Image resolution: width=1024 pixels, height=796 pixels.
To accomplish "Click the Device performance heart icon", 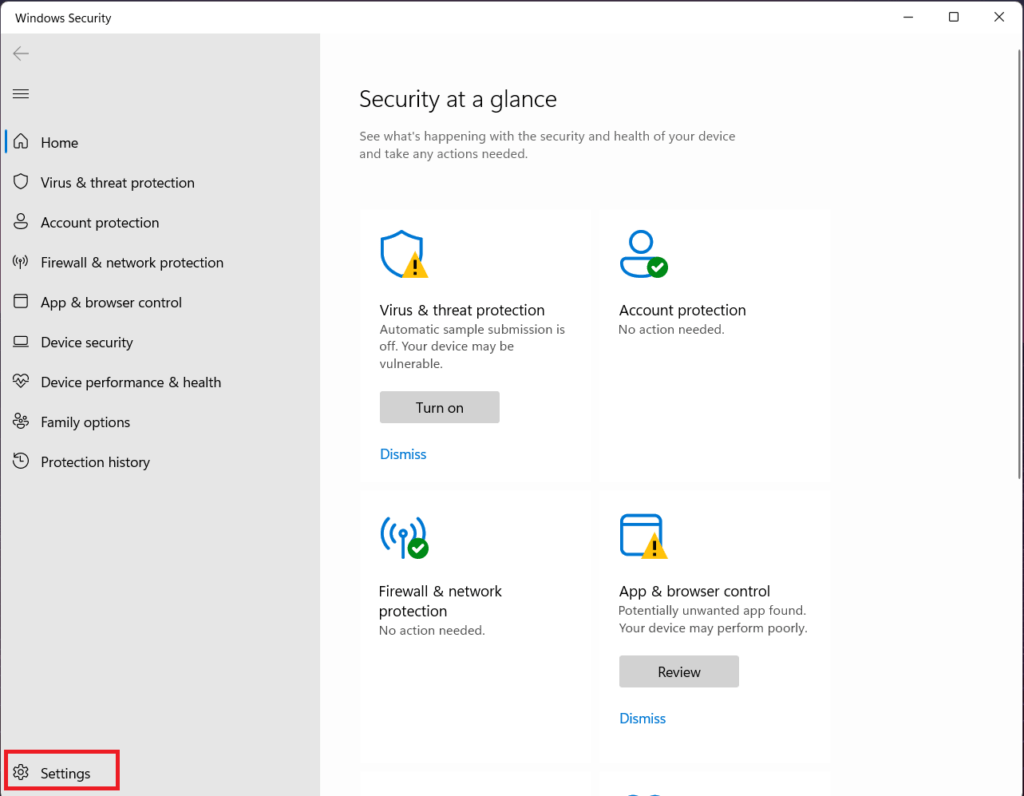I will 21,381.
